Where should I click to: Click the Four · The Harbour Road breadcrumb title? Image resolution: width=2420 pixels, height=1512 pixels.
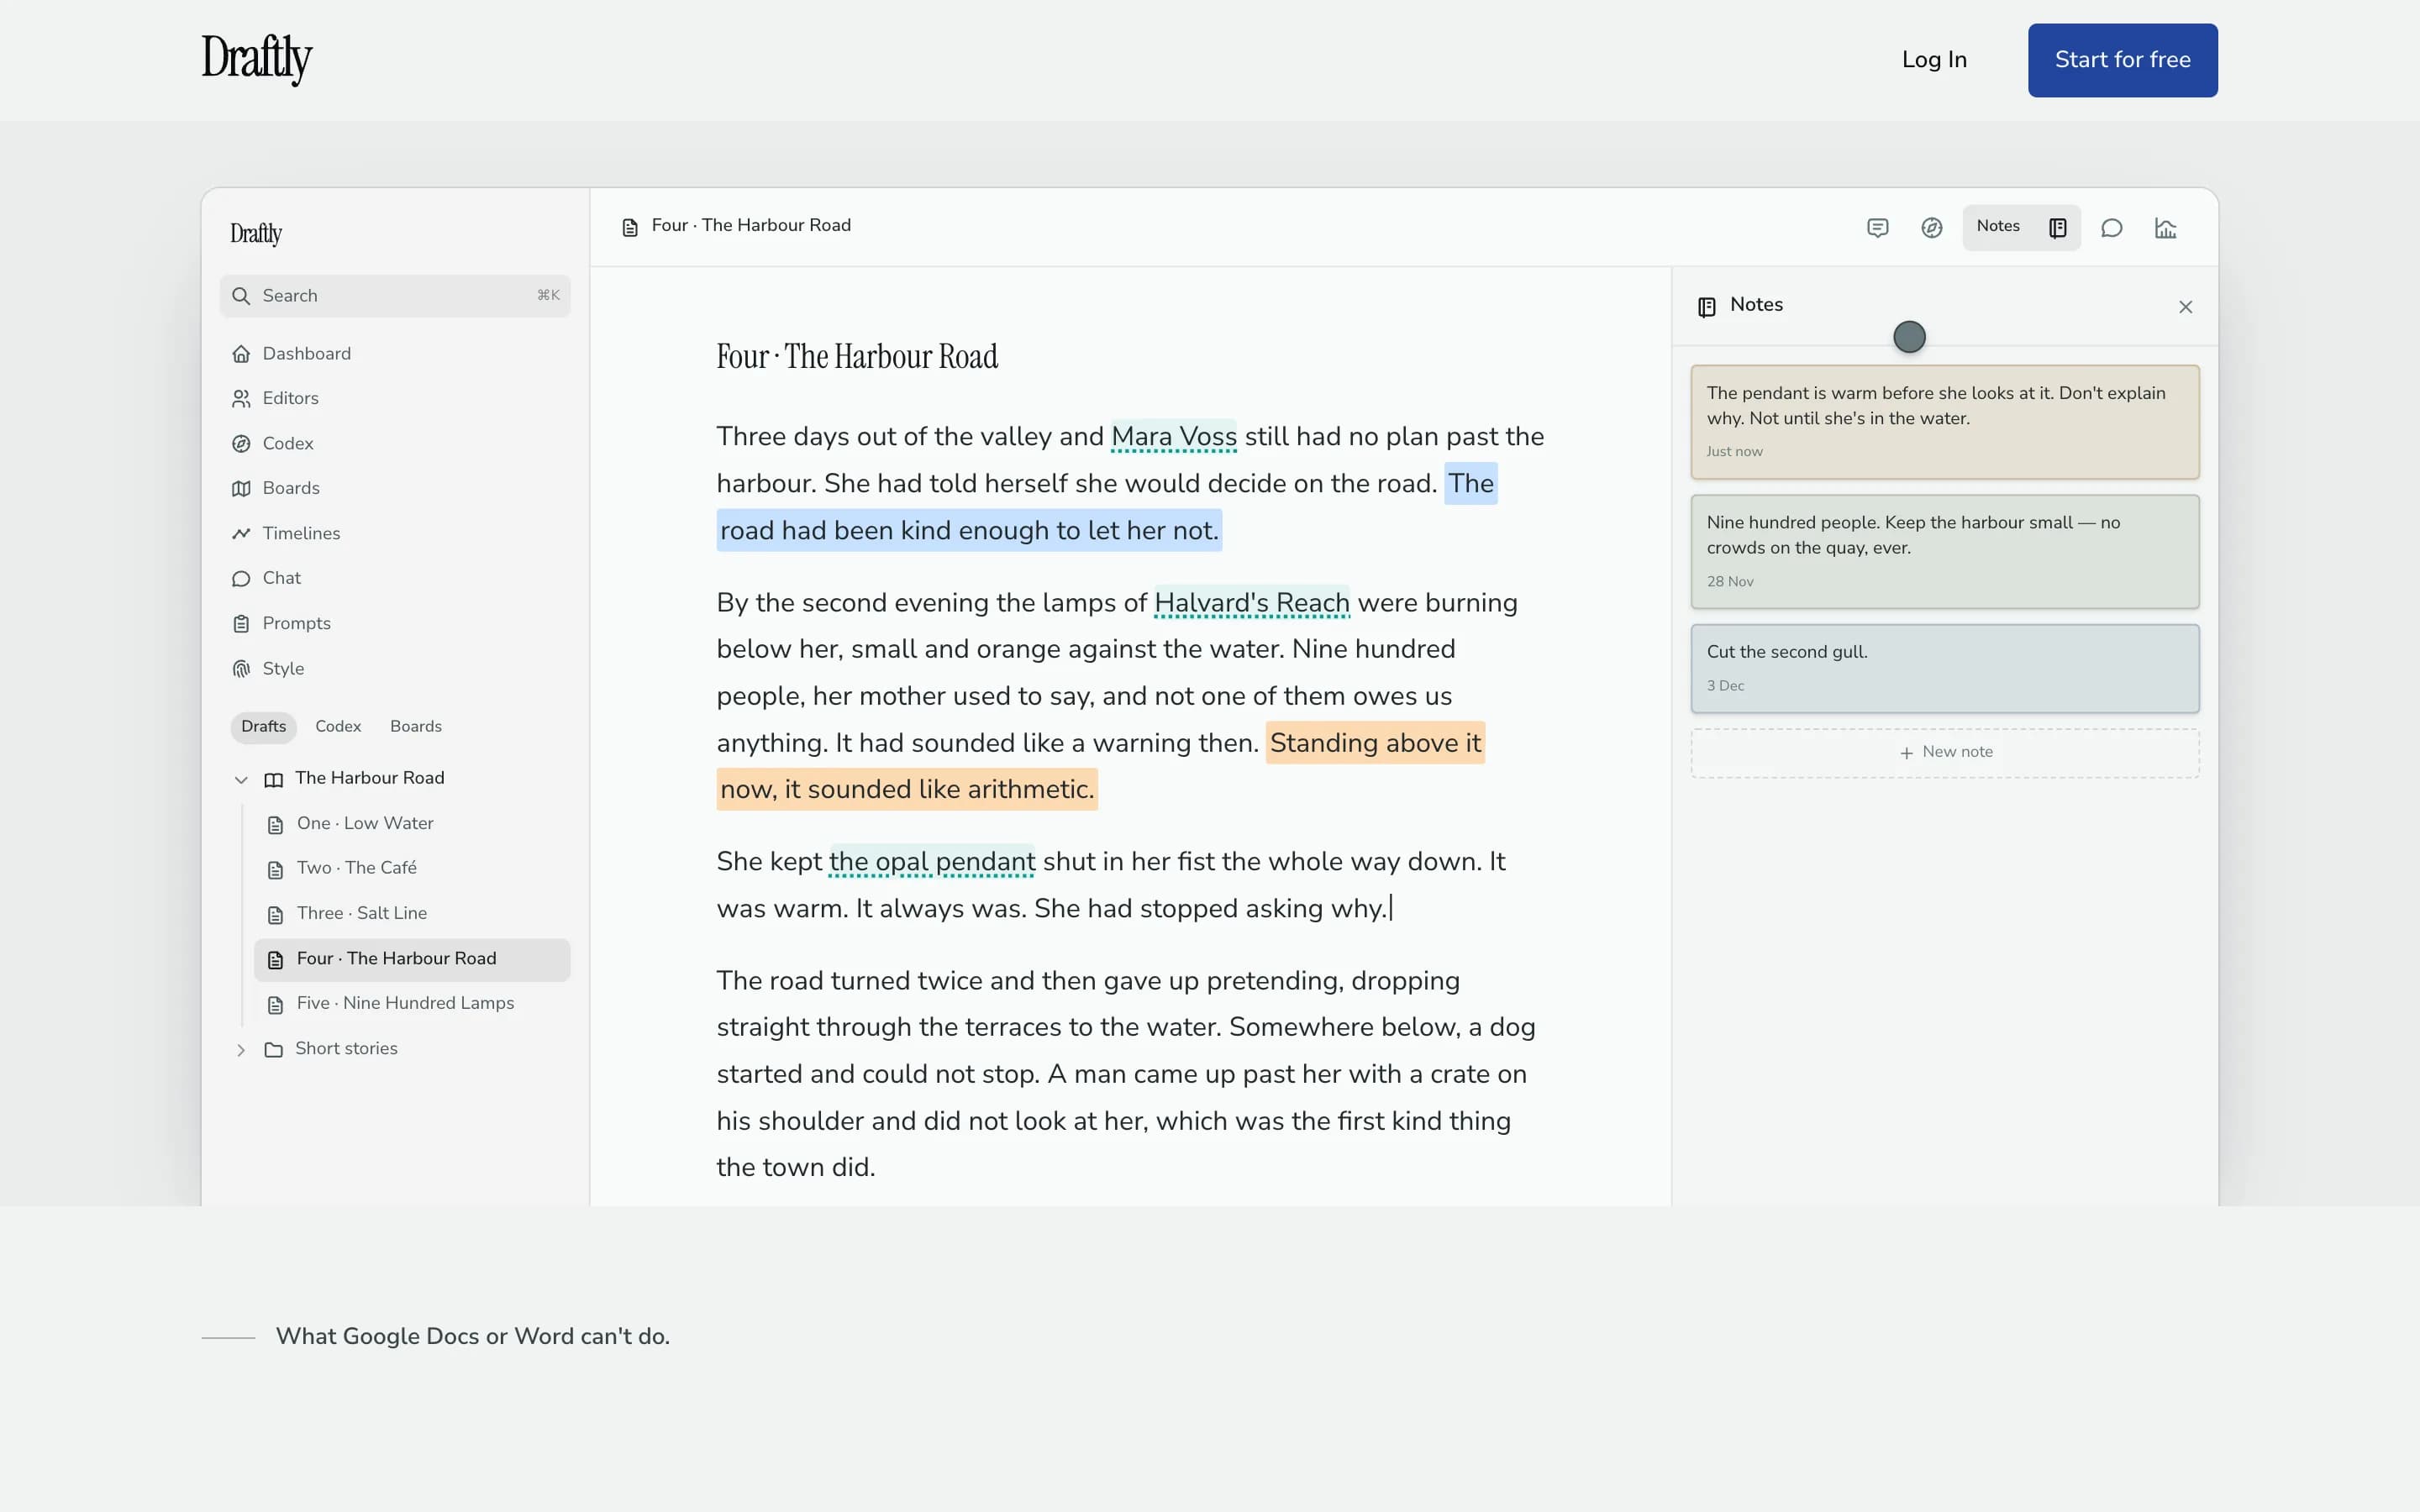(x=751, y=225)
